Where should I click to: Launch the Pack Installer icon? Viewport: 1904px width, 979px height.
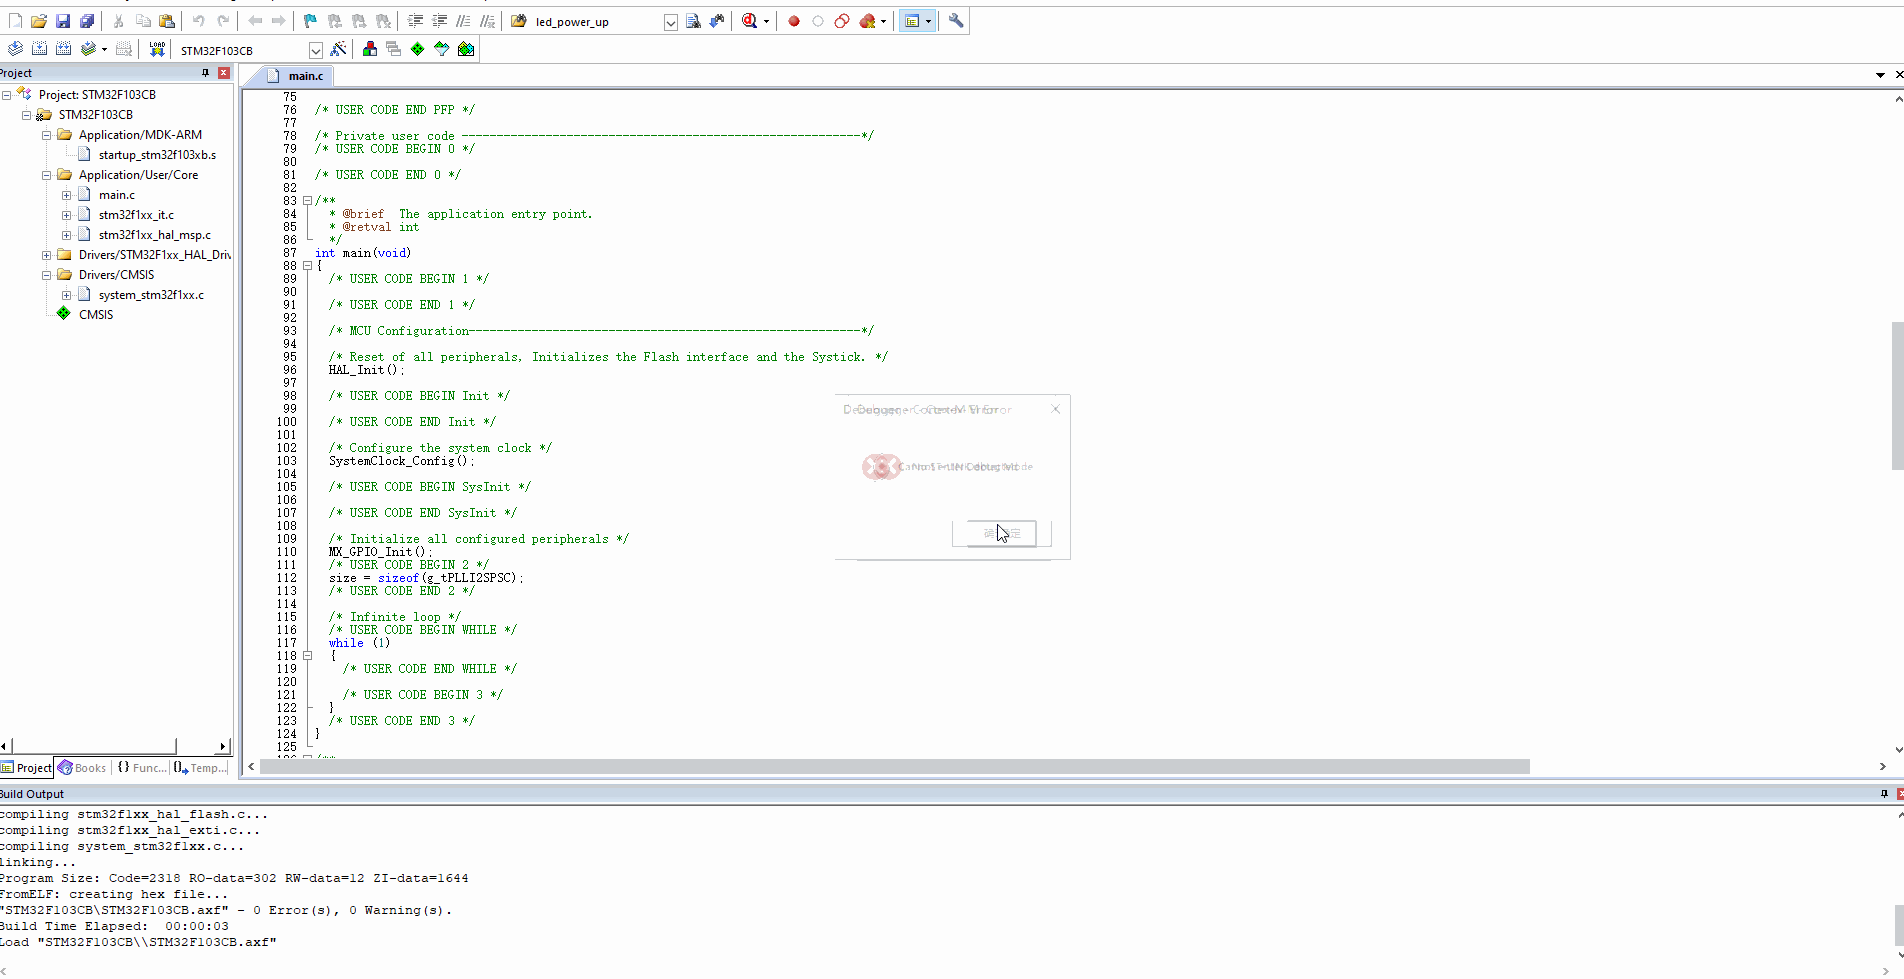466,49
